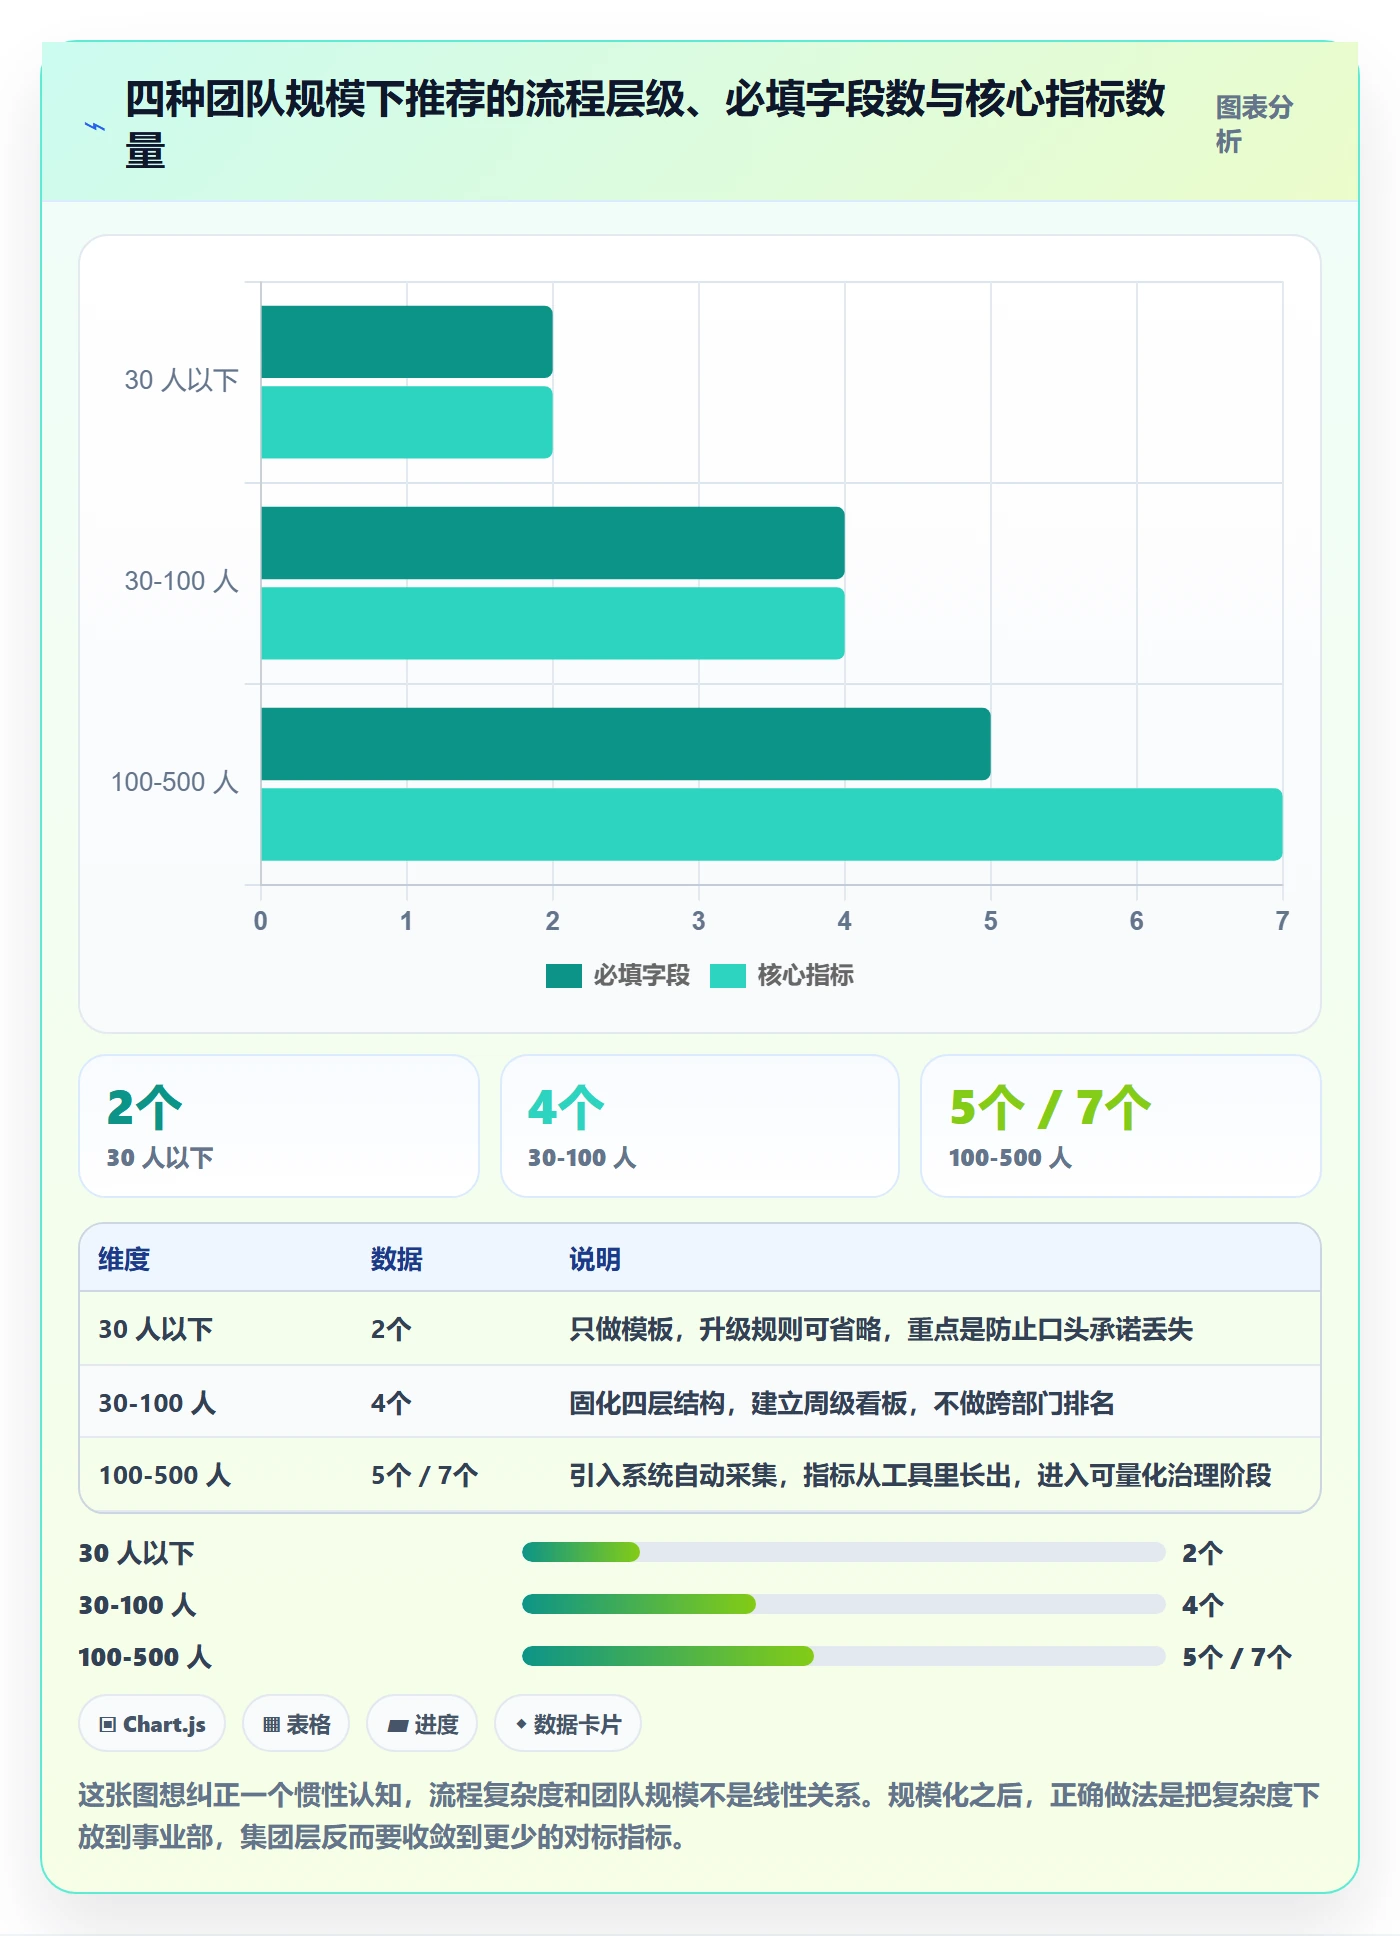Click the "图表分析" tag in the header
Viewport: 1400px width, 1936px height.
point(1254,124)
